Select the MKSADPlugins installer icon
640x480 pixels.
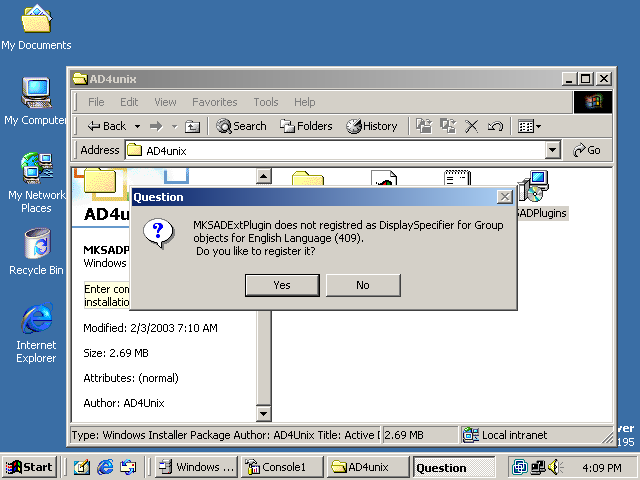(x=535, y=186)
